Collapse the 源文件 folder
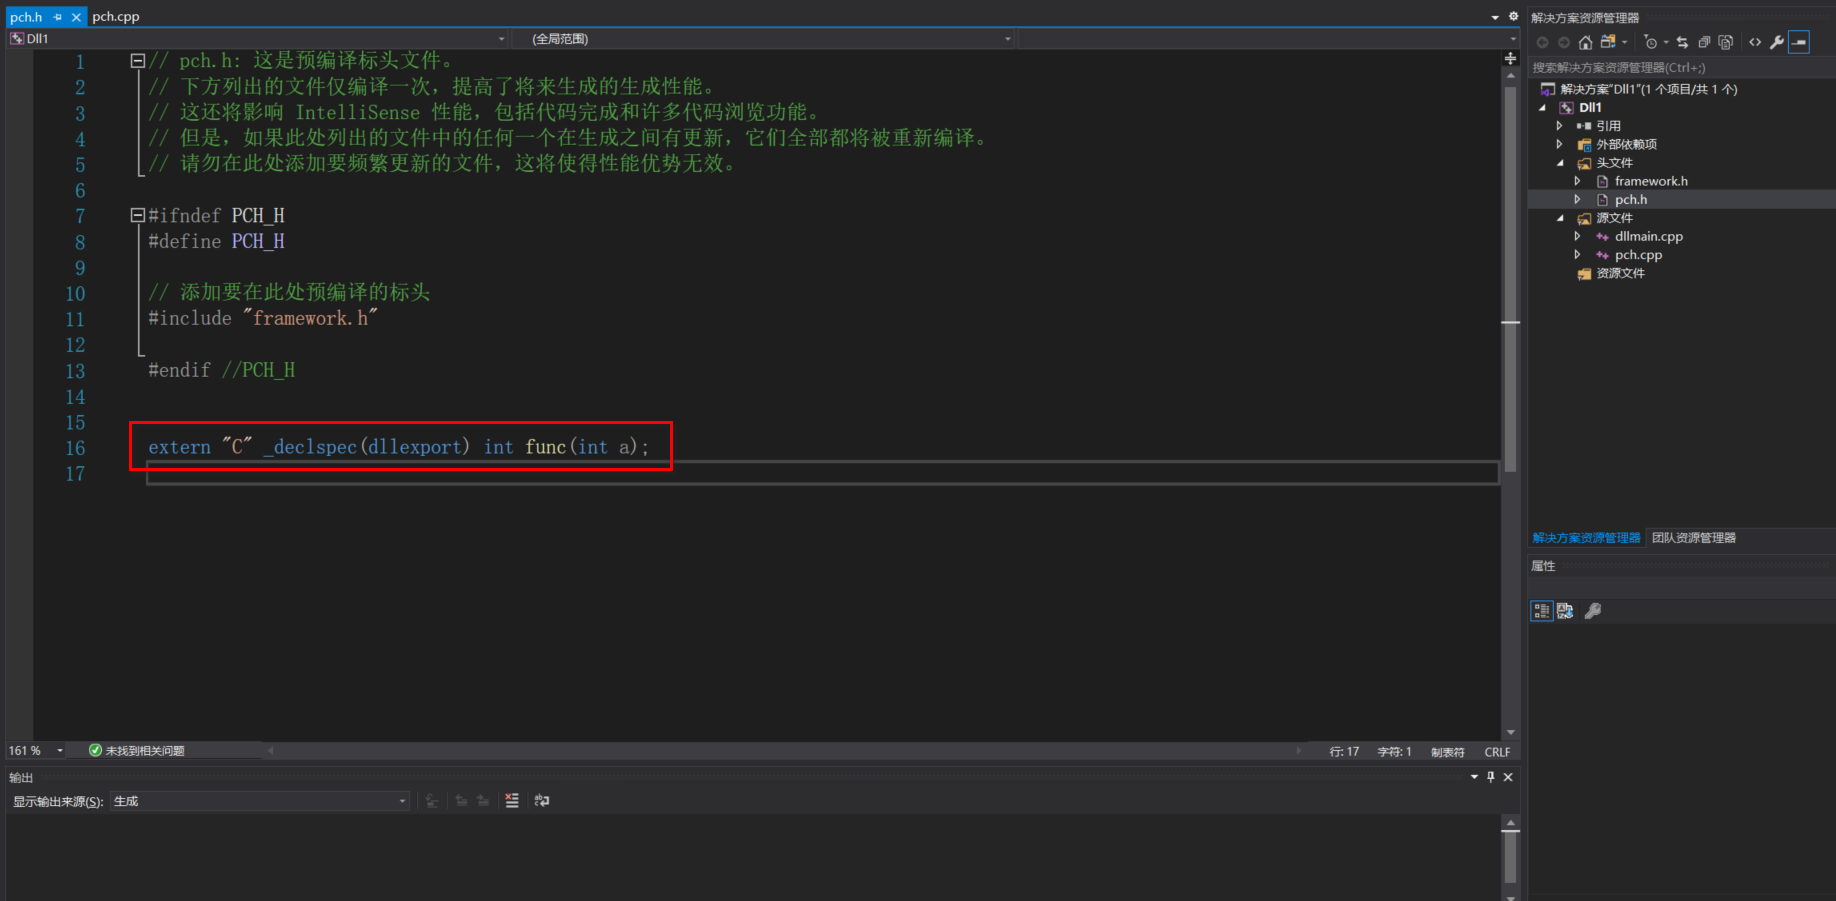The width and height of the screenshot is (1836, 901). pyautogui.click(x=1560, y=218)
